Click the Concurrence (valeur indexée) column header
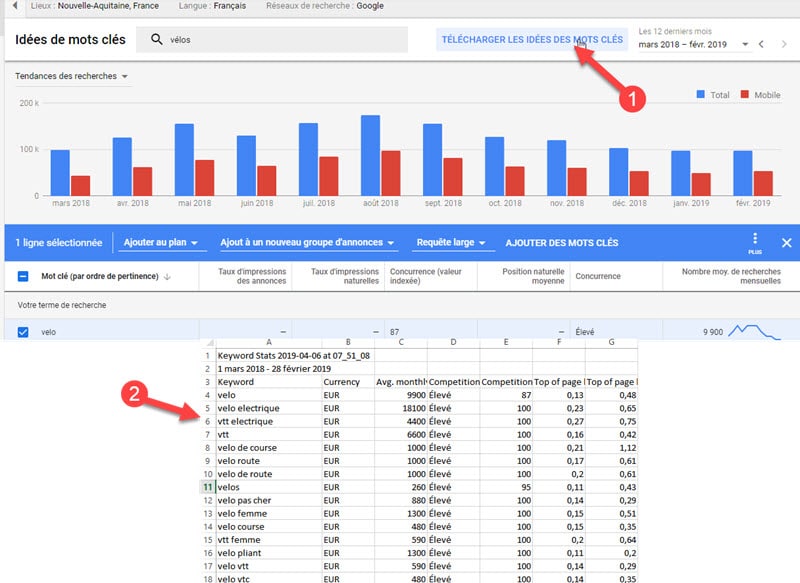This screenshot has height=583, width=800. pos(429,277)
